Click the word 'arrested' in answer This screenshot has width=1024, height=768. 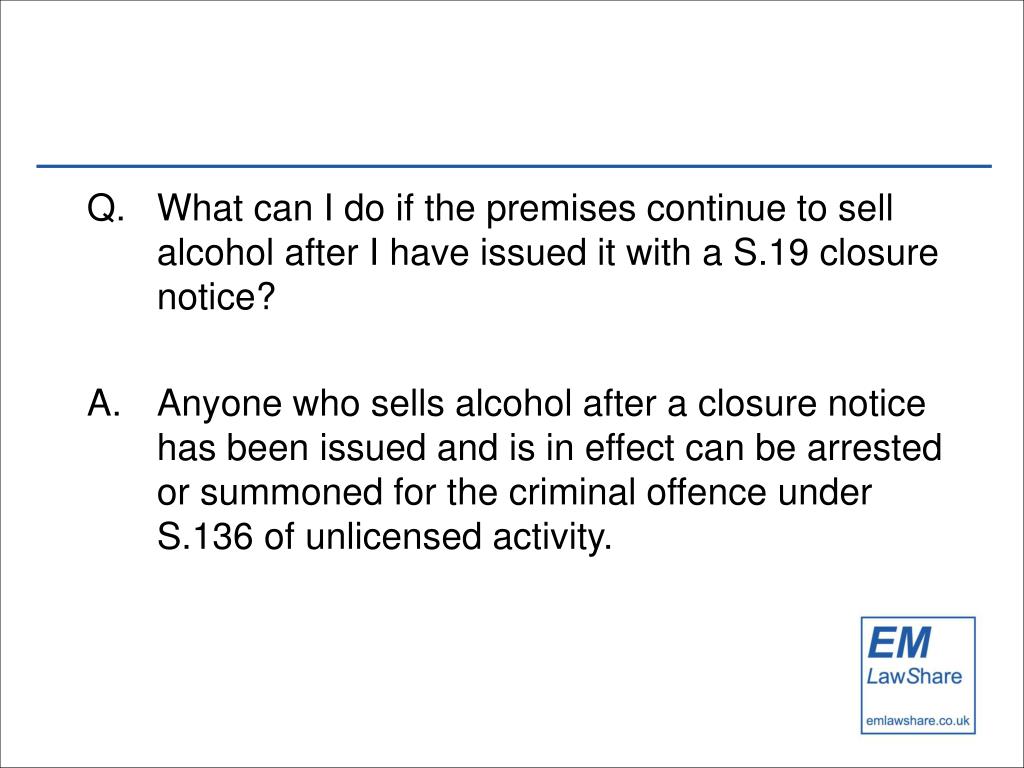(874, 448)
